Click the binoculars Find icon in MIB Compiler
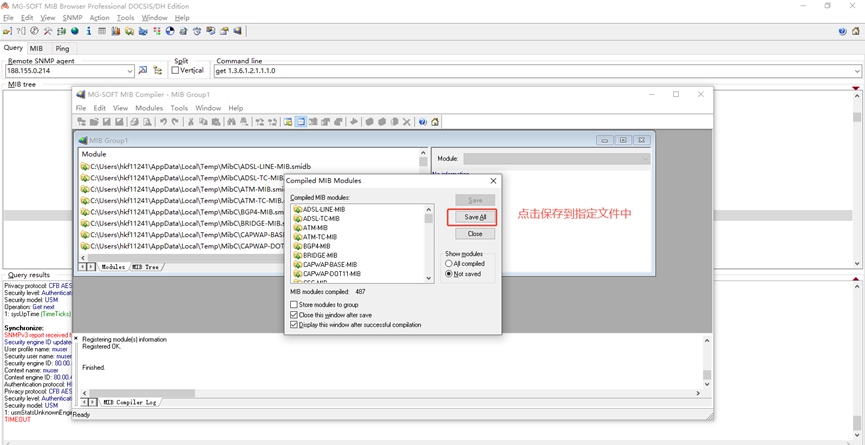This screenshot has width=865, height=445. click(x=231, y=122)
